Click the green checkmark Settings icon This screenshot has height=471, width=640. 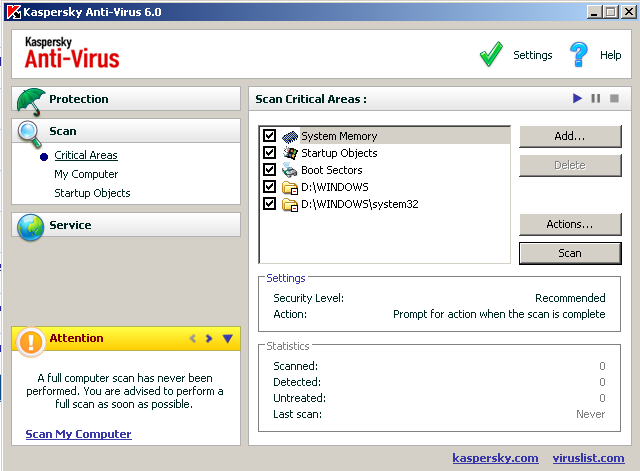[x=491, y=54]
